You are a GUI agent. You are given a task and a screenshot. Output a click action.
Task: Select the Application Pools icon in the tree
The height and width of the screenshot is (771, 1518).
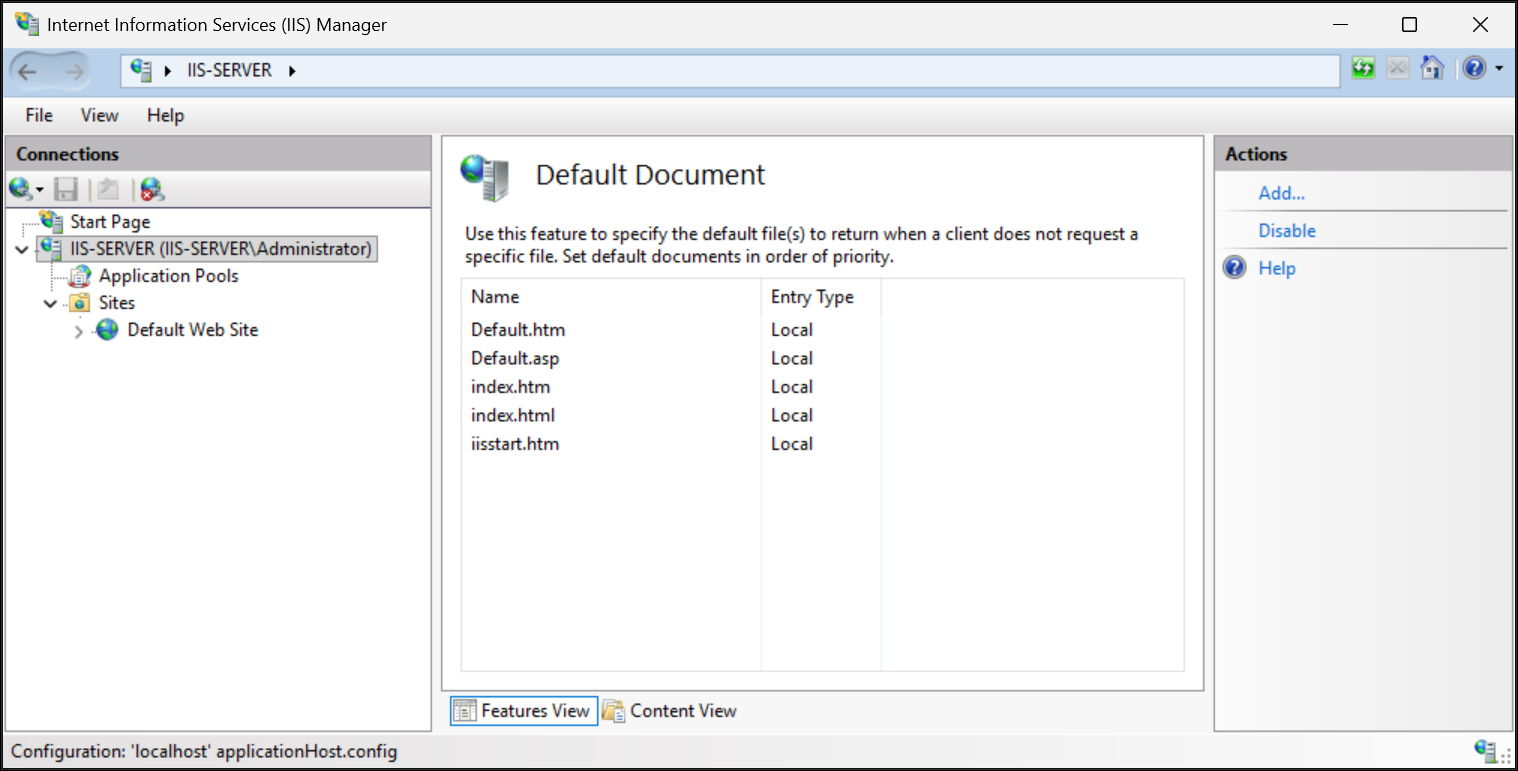pos(80,276)
